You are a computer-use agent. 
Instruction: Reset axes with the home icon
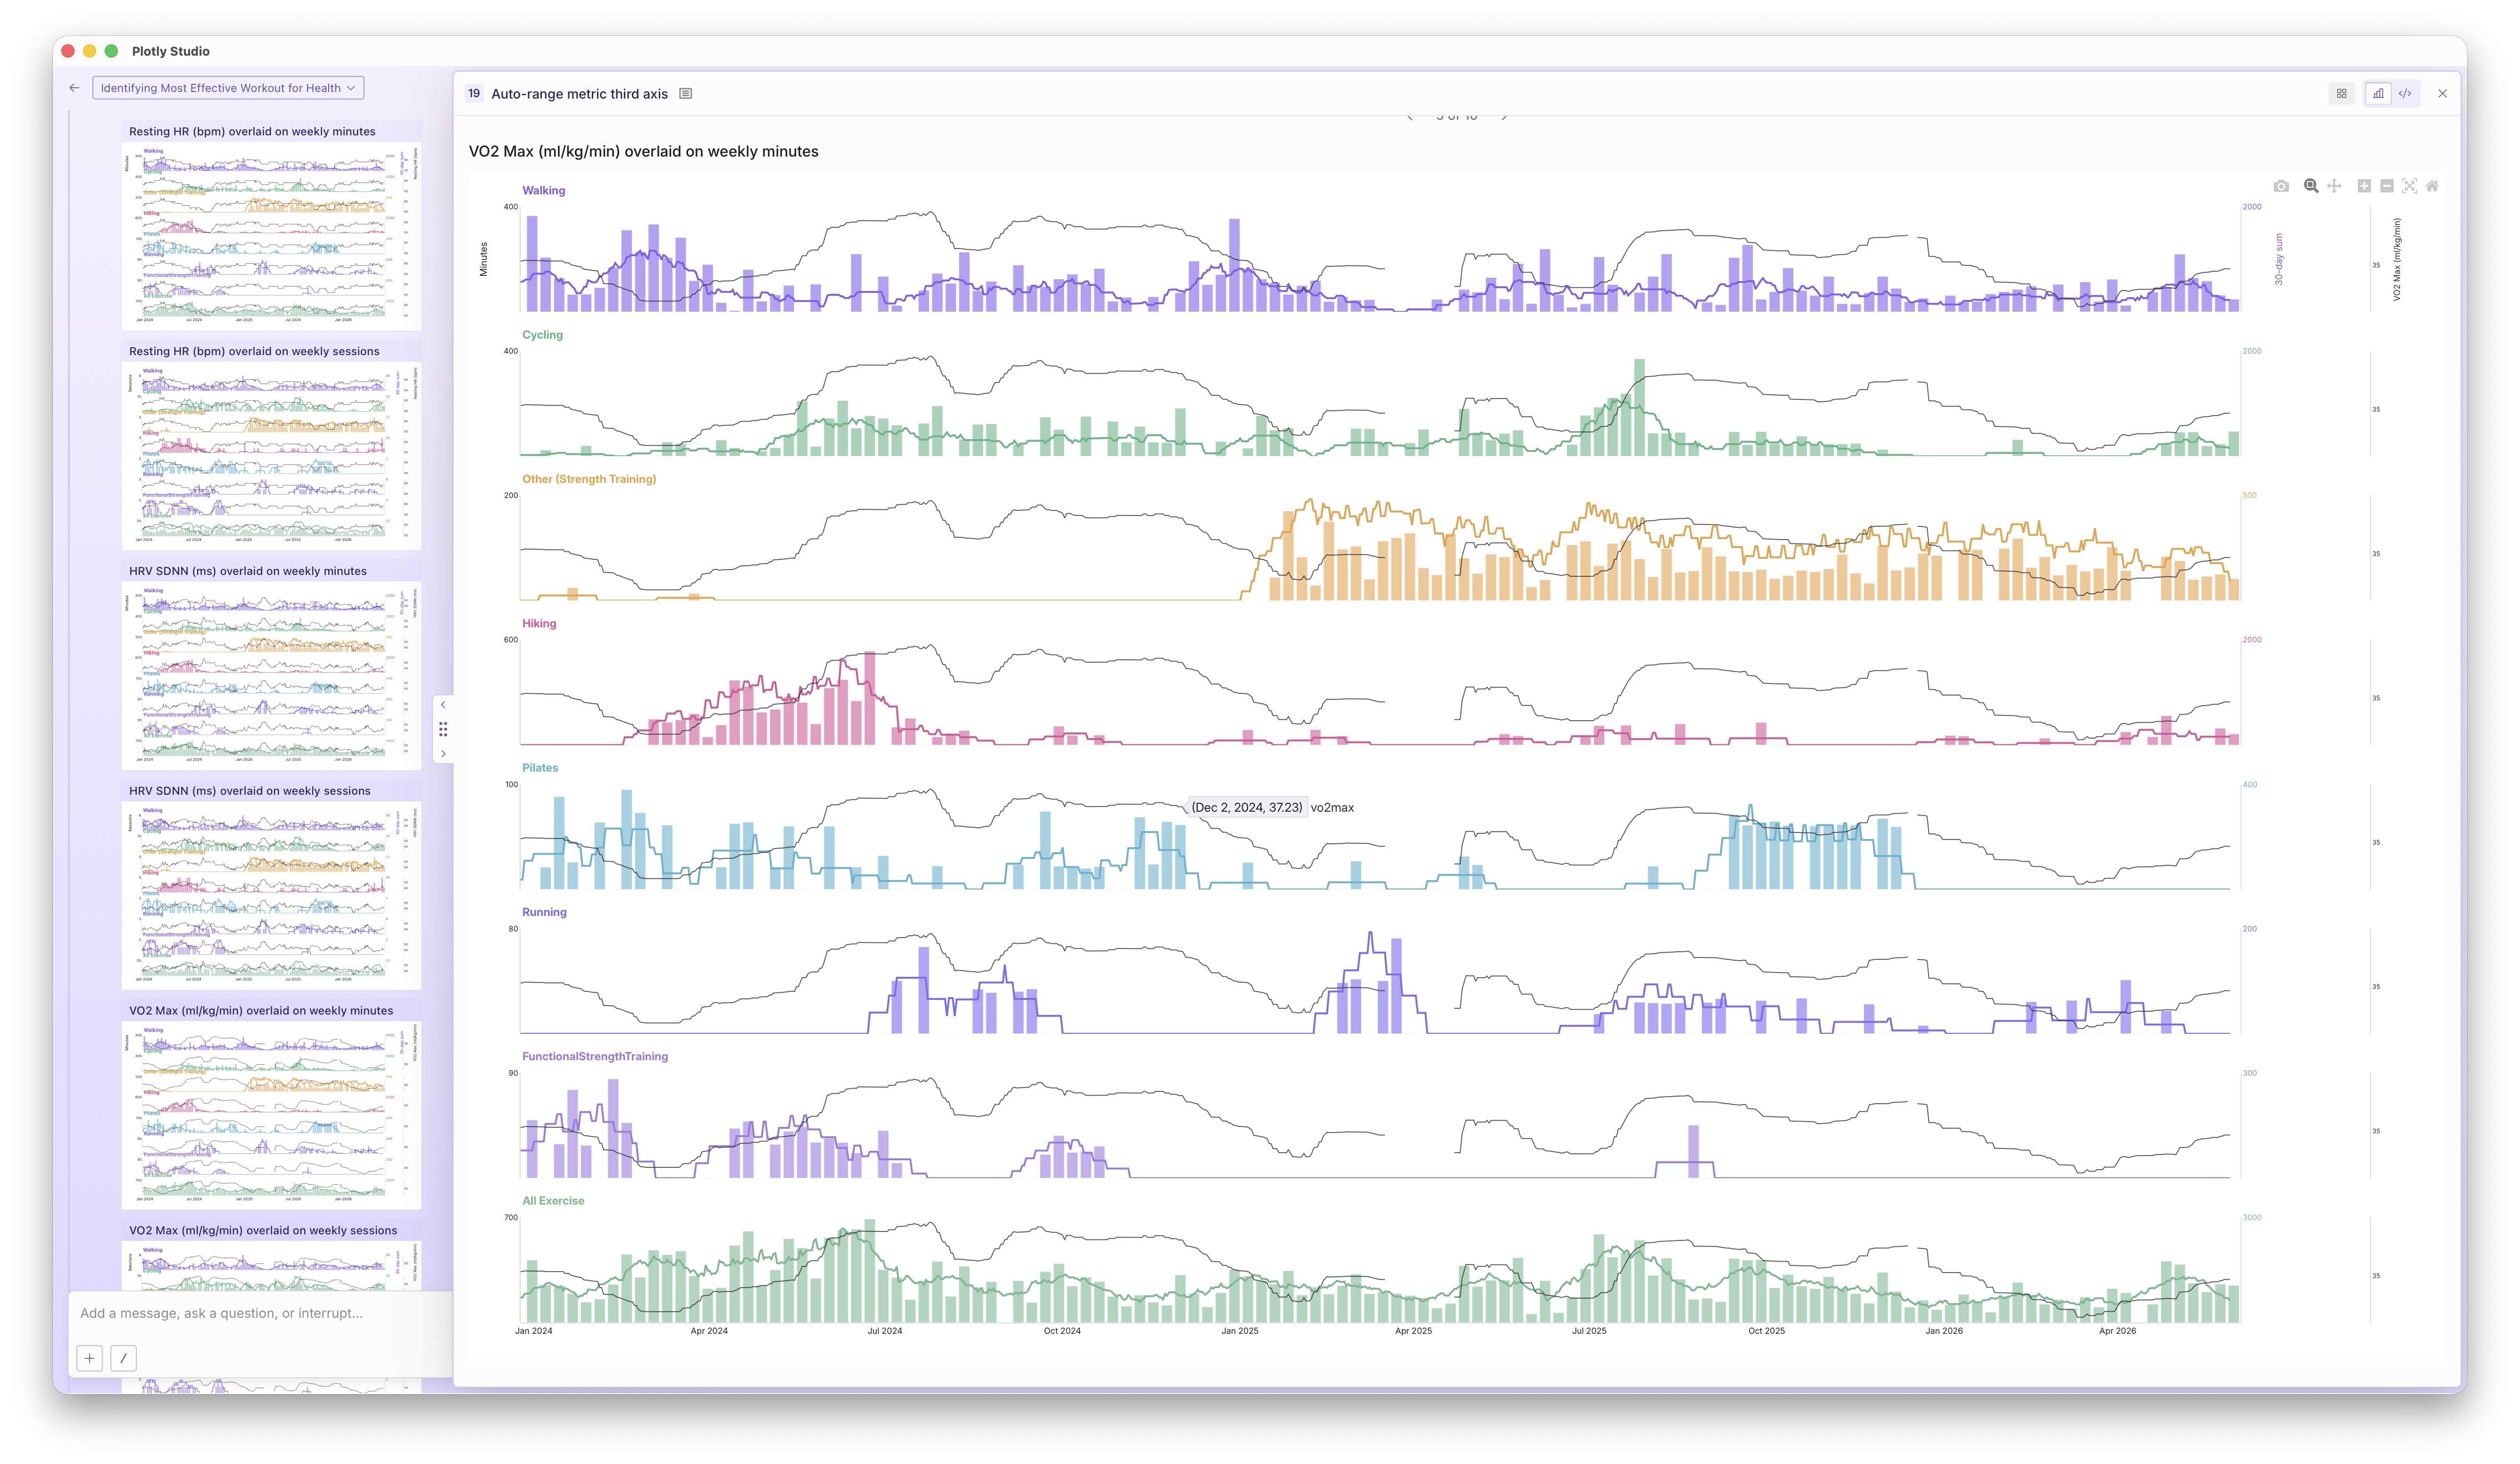(x=2432, y=186)
